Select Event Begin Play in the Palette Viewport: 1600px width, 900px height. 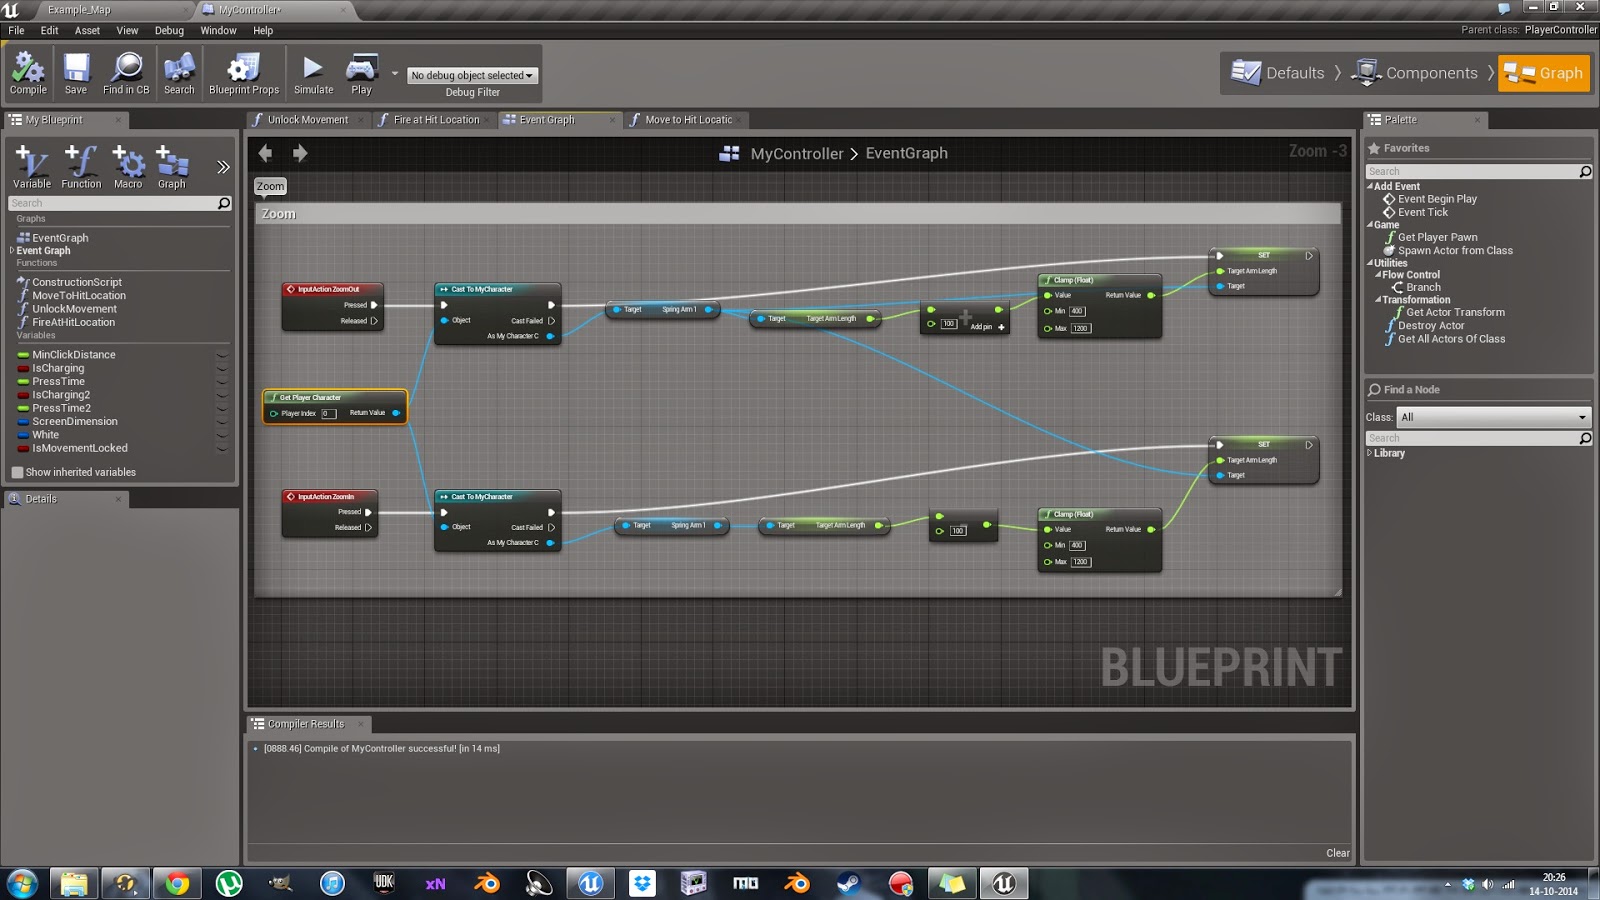coord(1437,199)
